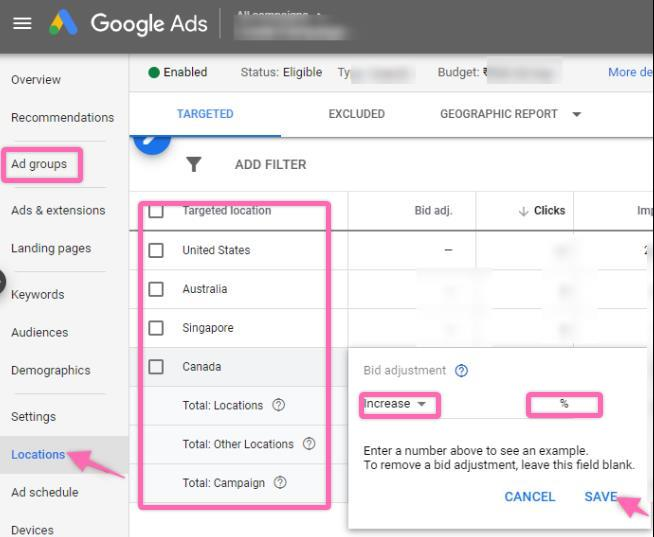This screenshot has width=654, height=537.
Task: Cancel the bid adjustment dialog
Action: (529, 497)
